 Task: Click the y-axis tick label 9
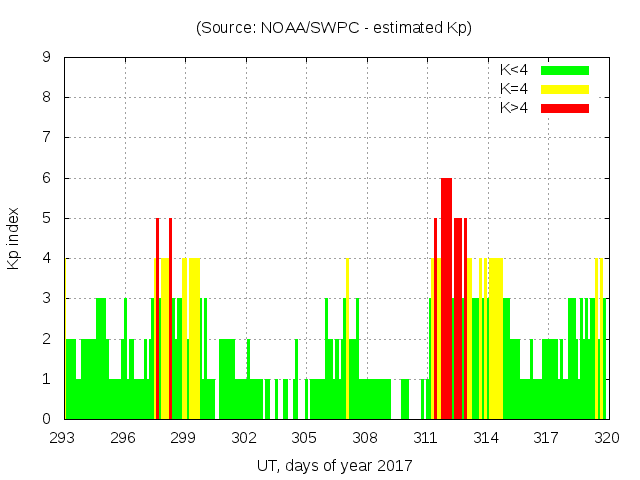click(46, 58)
